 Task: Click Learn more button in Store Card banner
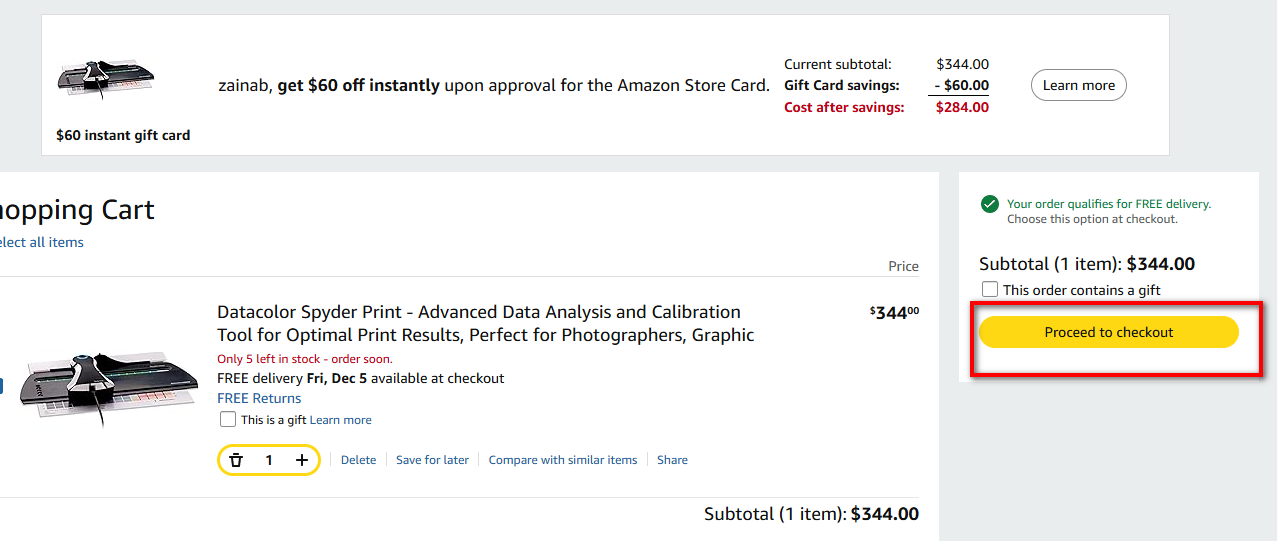(1078, 85)
